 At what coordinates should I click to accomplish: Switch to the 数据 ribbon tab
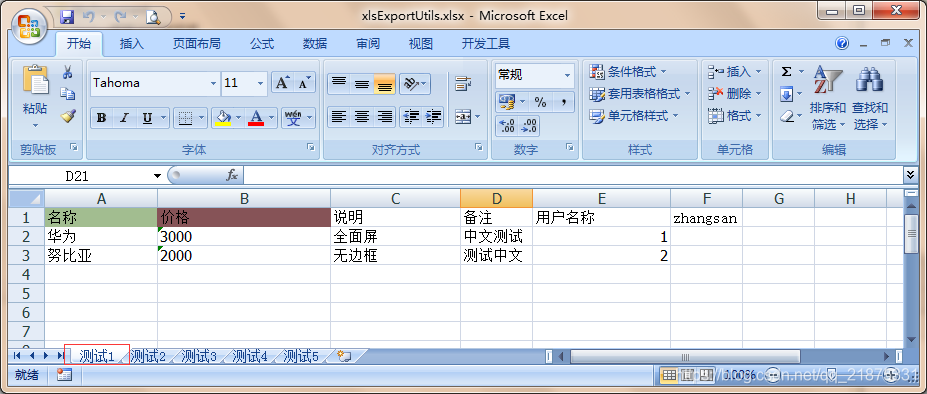[315, 44]
